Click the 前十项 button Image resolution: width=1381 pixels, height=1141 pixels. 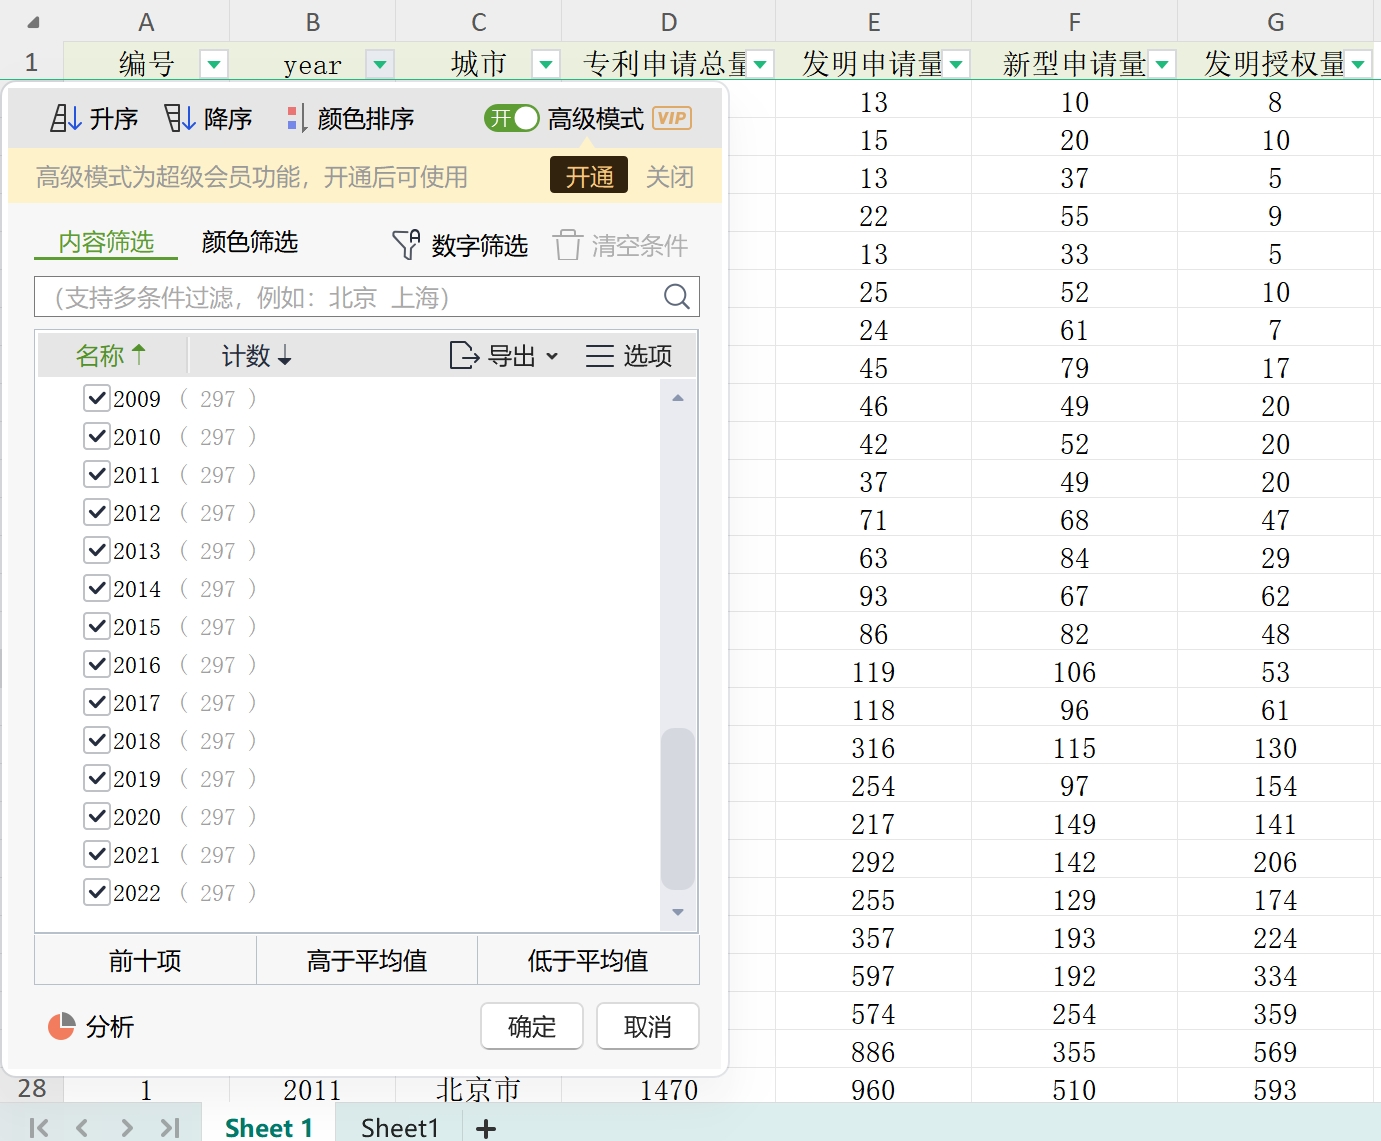point(146,961)
